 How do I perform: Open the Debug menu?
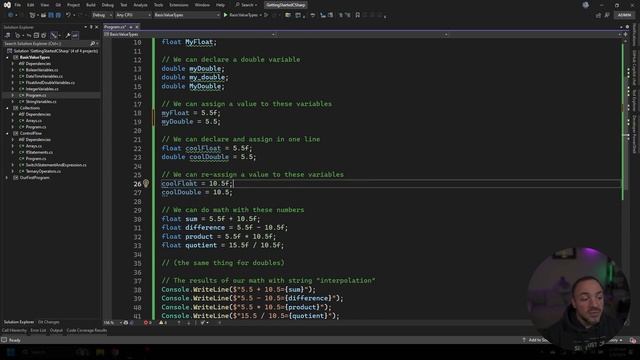point(108,5)
